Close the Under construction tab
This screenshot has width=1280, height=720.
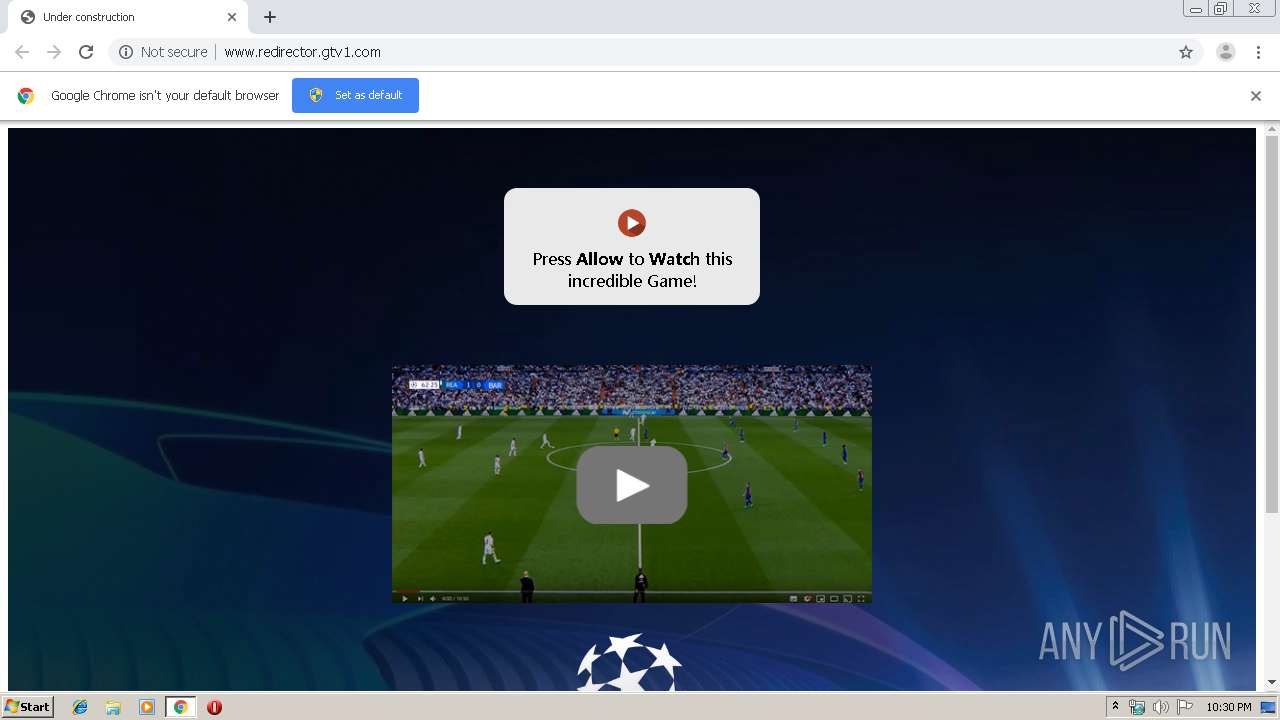232,17
